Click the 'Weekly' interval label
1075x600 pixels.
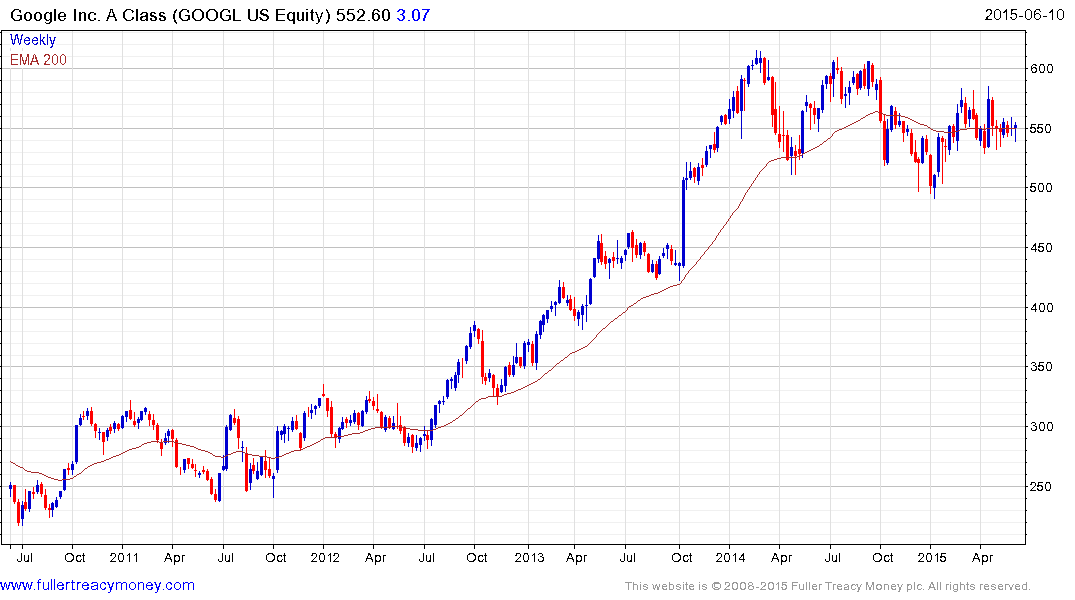tap(32, 40)
